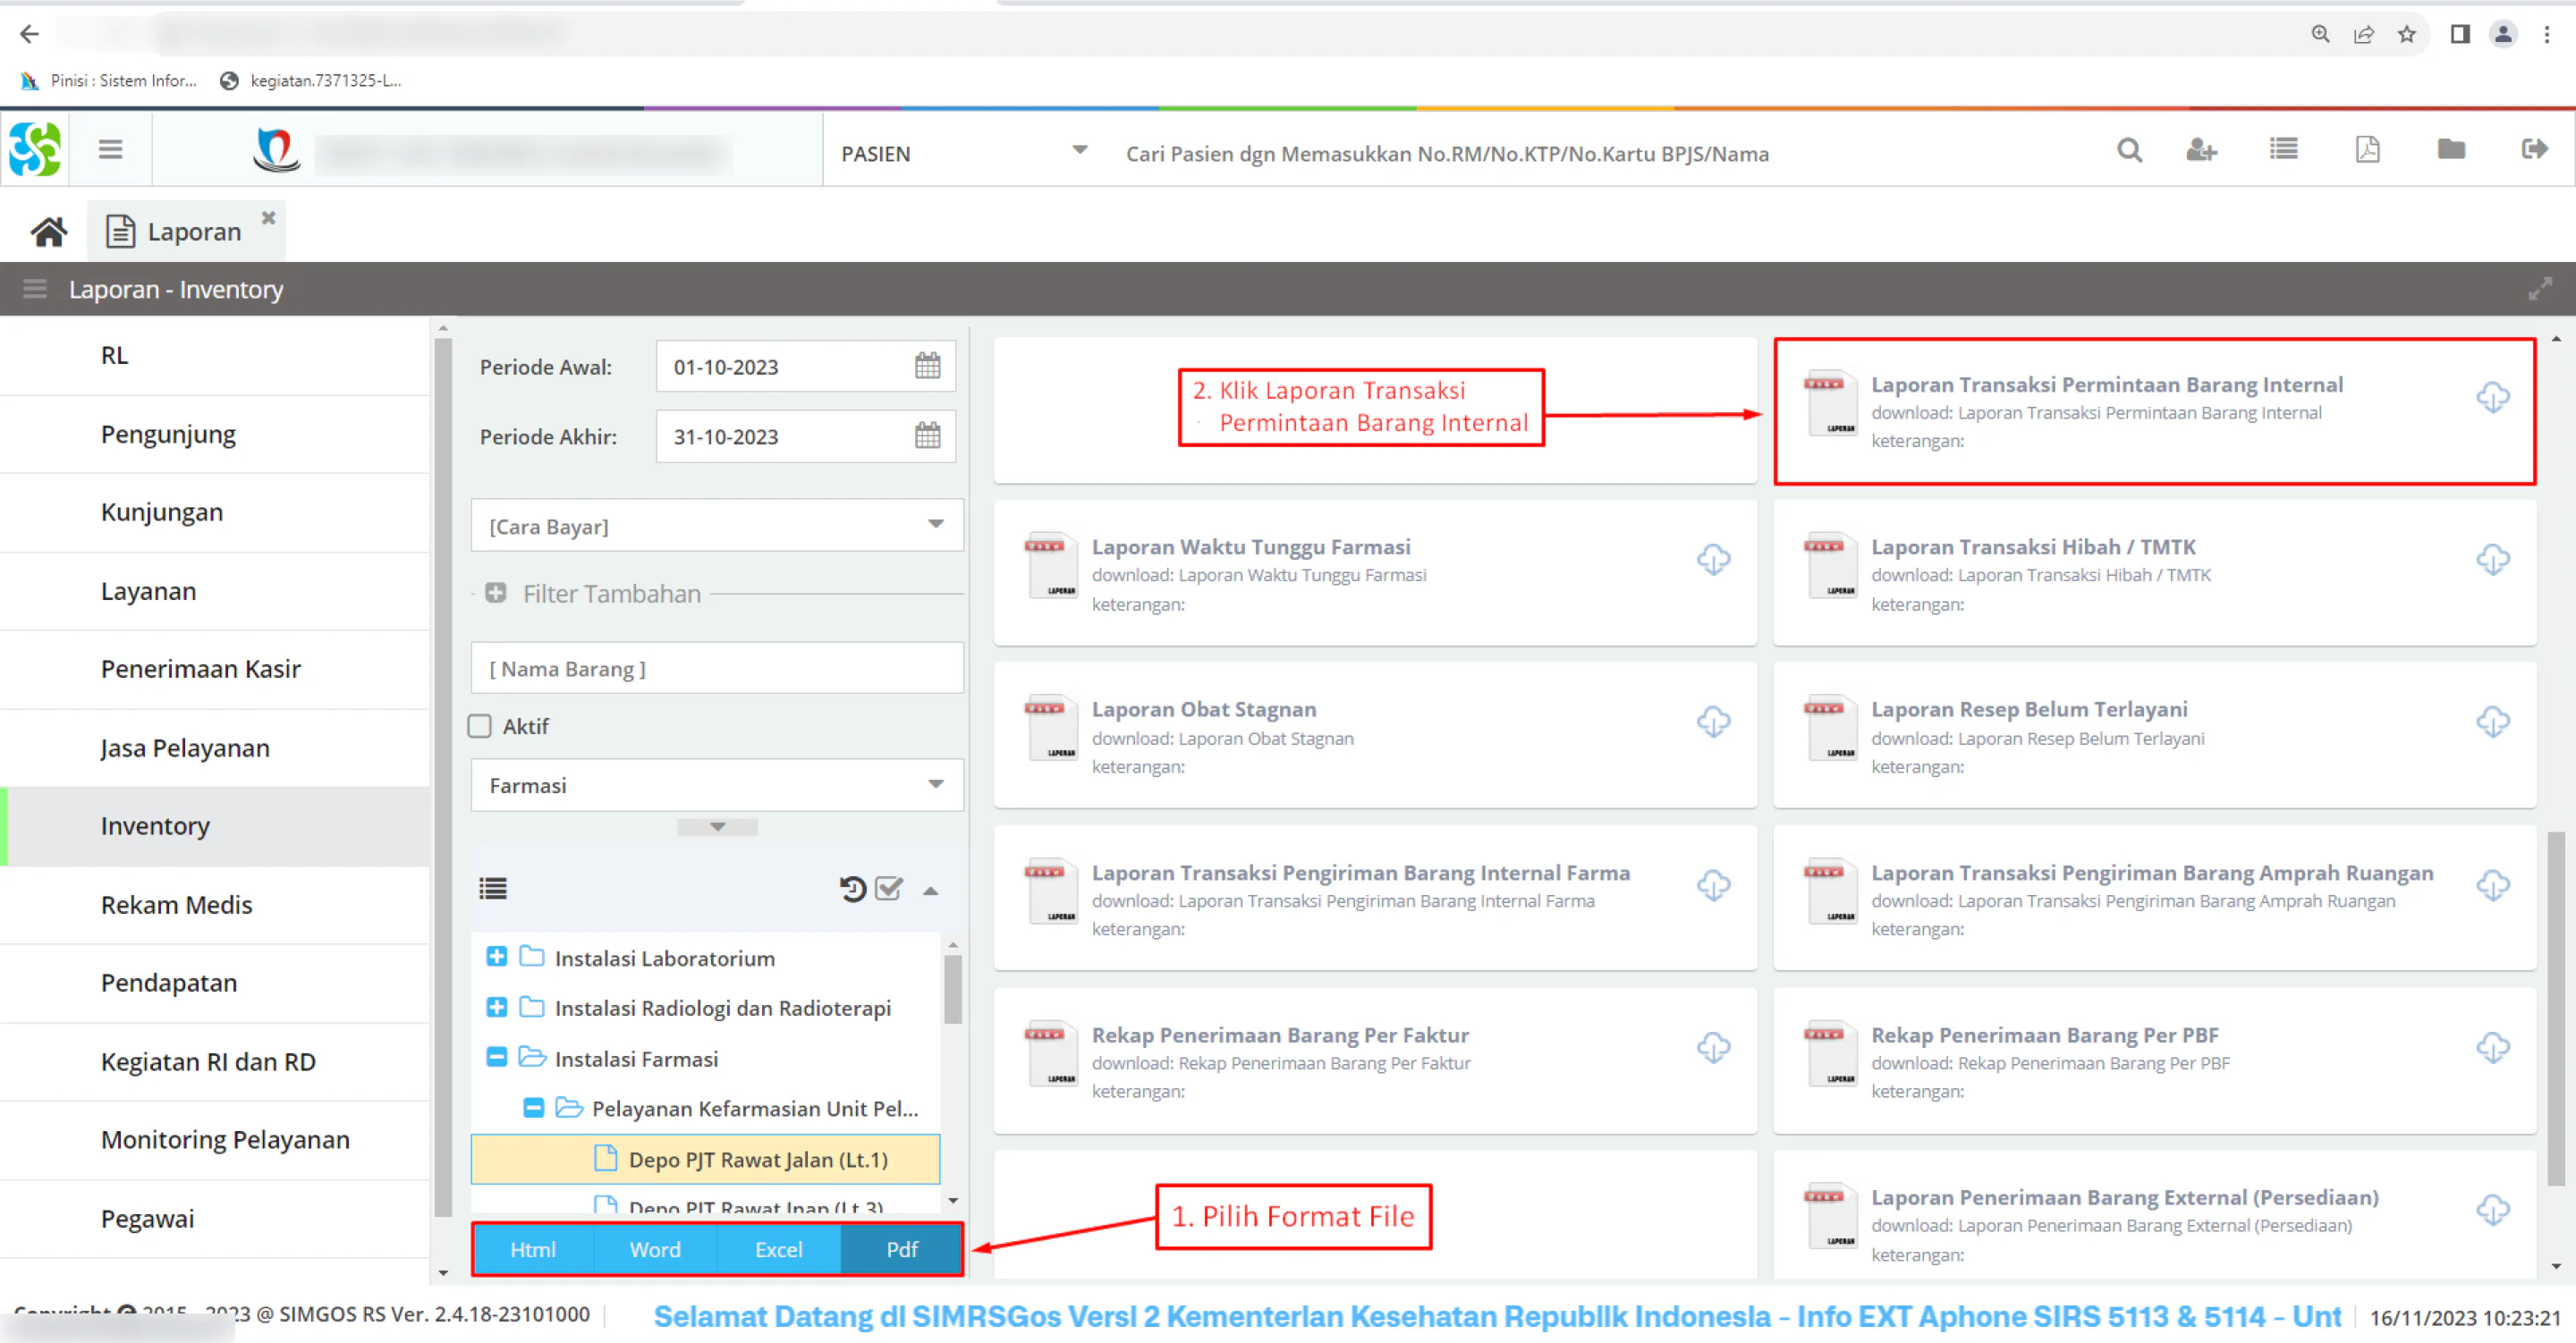Click the collapse handle below Farmasi dropdown

coord(717,827)
